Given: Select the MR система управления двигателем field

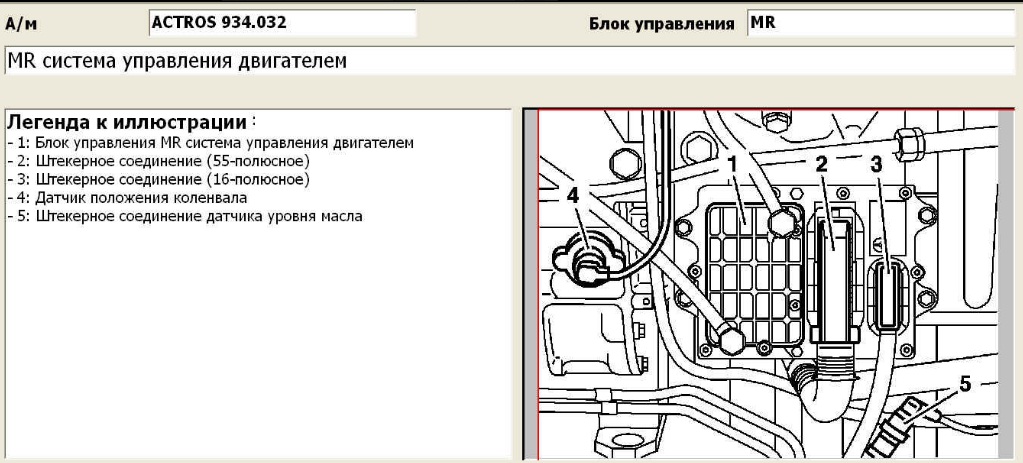Looking at the screenshot, I should point(510,61).
